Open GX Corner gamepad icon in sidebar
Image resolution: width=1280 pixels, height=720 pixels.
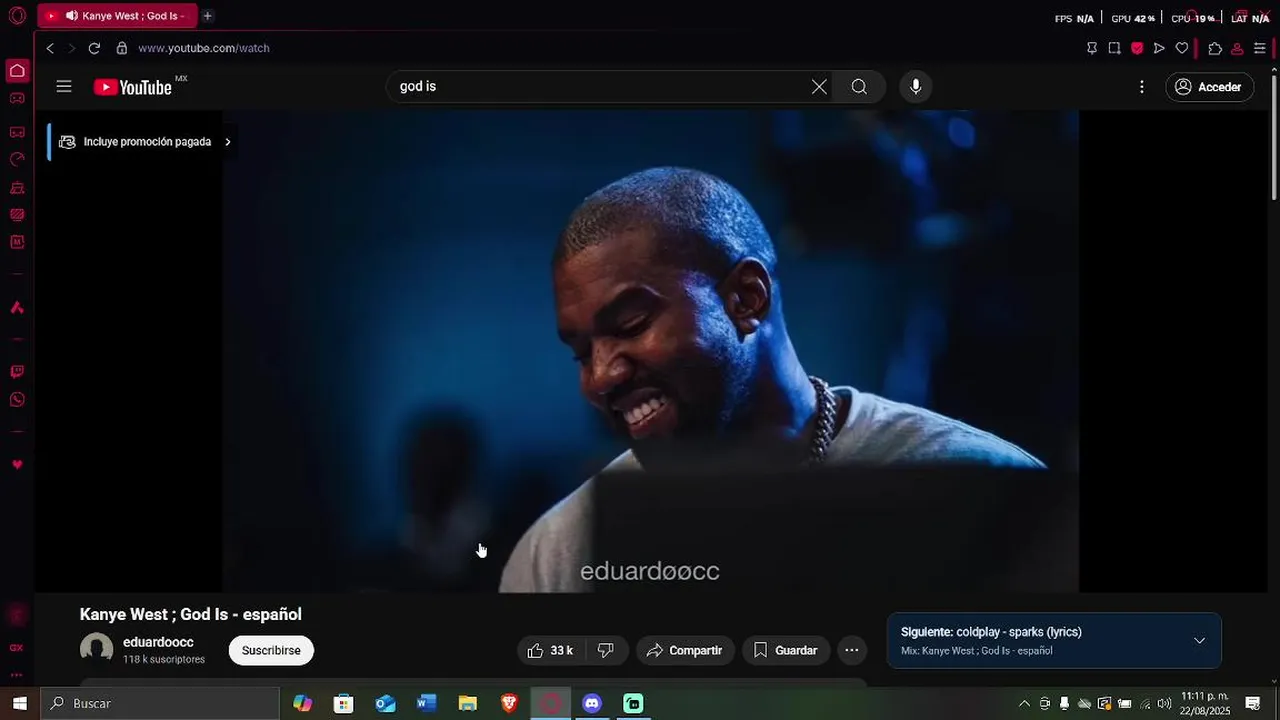click(x=17, y=98)
